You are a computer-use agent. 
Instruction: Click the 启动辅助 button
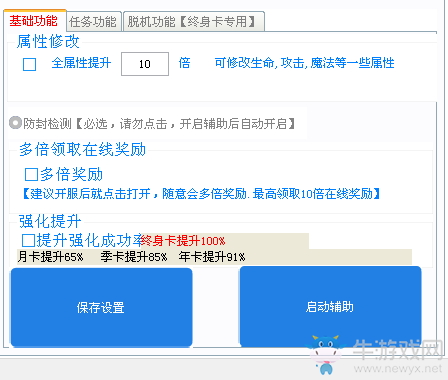pyautogui.click(x=330, y=307)
